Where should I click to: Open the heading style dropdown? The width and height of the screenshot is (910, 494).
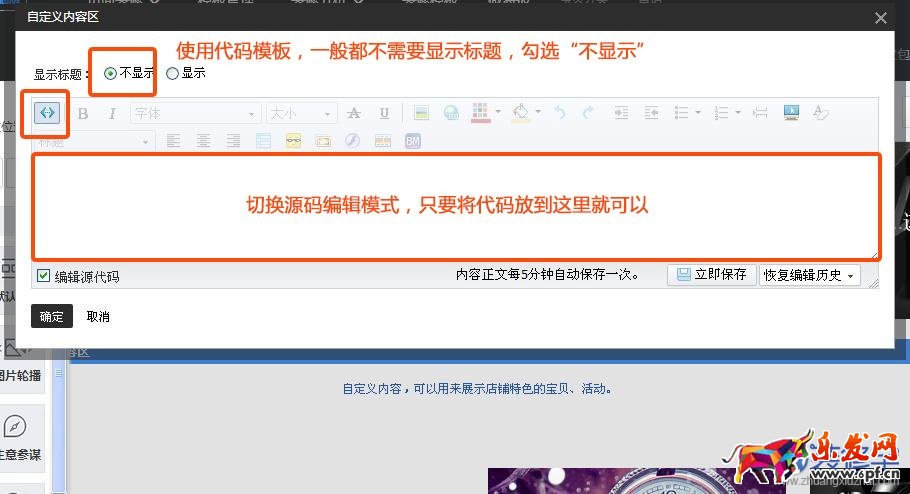coord(93,141)
